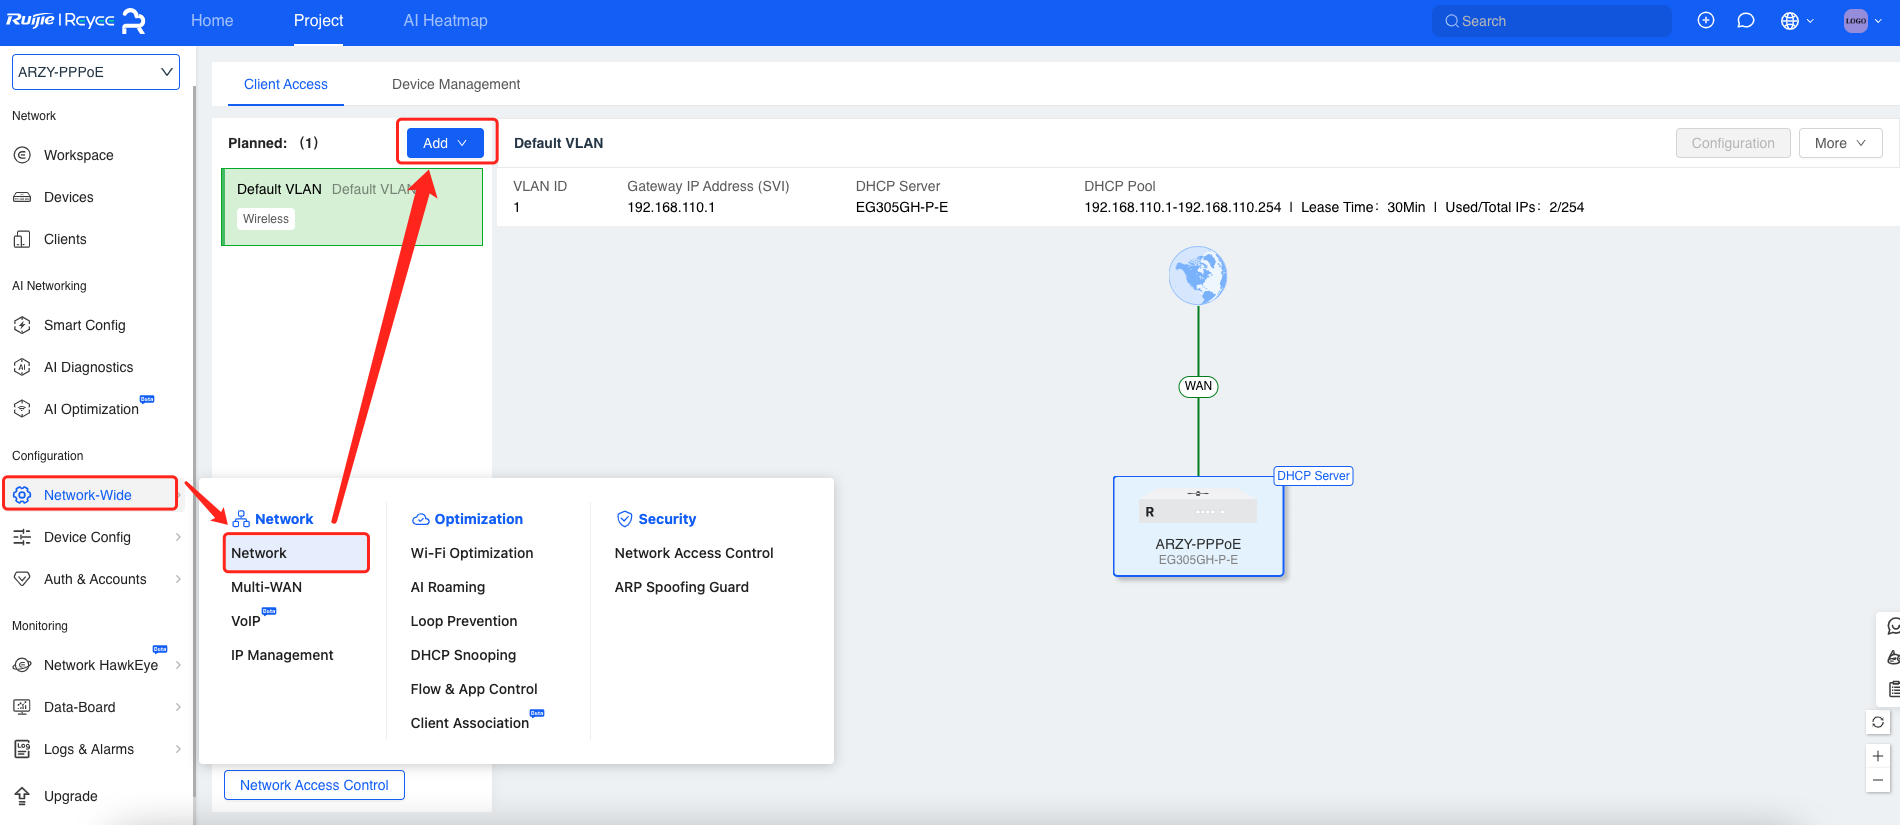
Task: Click the Upgrade arrow icon
Action: click(22, 796)
